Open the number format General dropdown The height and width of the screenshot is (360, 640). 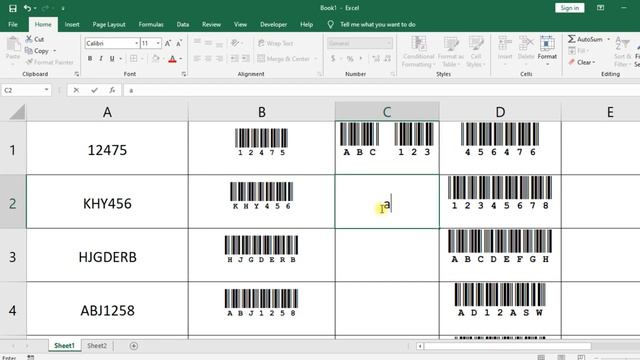tap(389, 43)
